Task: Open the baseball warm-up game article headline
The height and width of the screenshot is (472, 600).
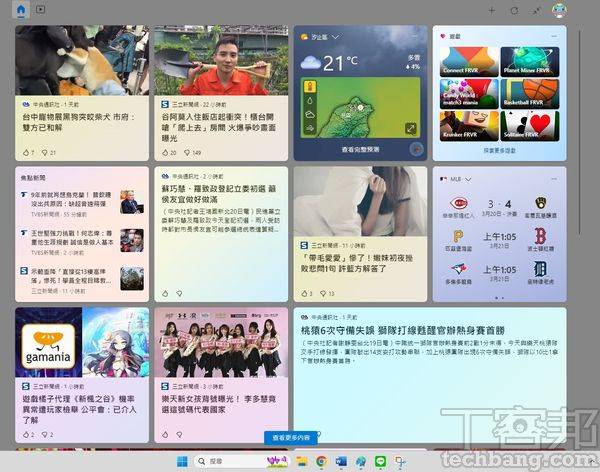Action: [403, 330]
